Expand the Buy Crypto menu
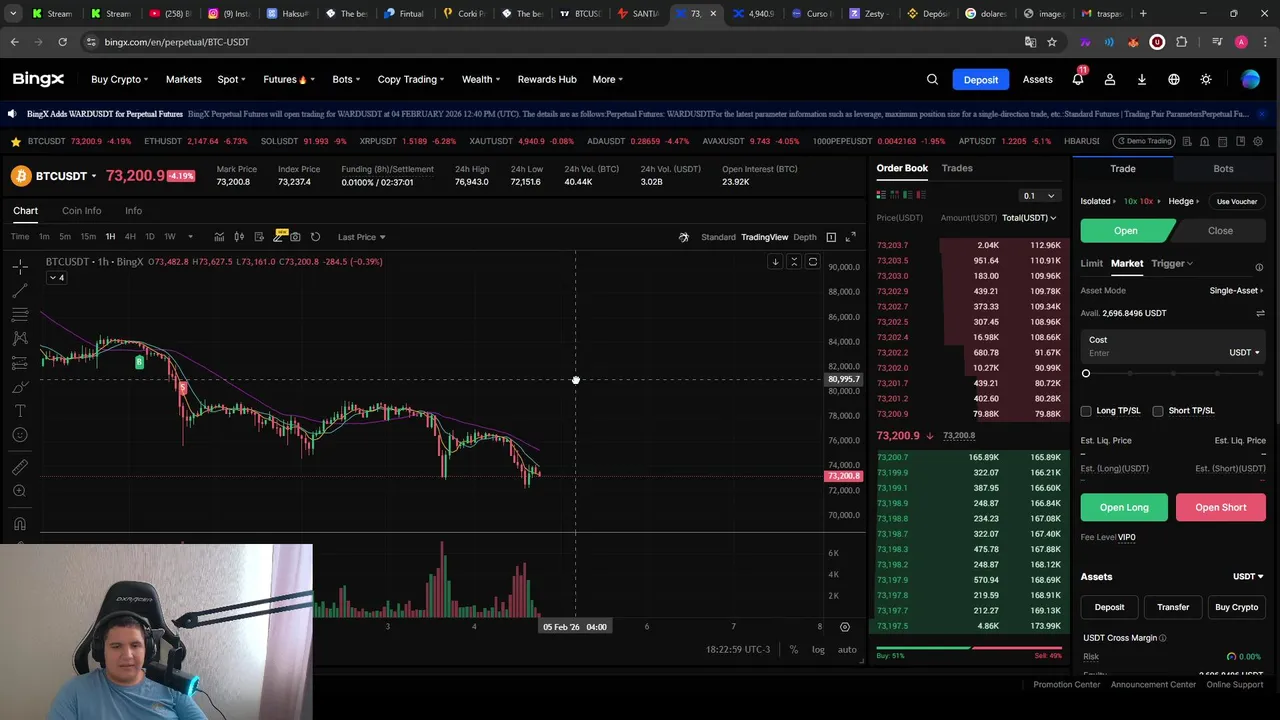Screen dimensions: 1280x720 click(119, 79)
